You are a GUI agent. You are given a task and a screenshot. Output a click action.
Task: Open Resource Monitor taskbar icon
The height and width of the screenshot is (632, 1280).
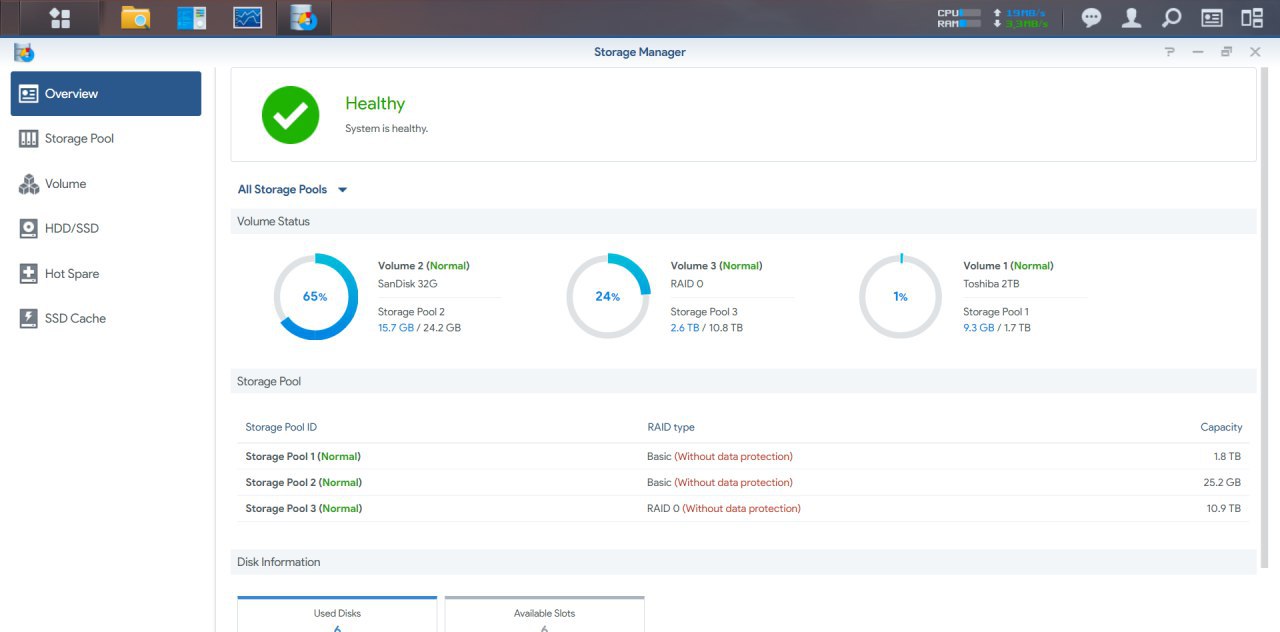click(247, 18)
